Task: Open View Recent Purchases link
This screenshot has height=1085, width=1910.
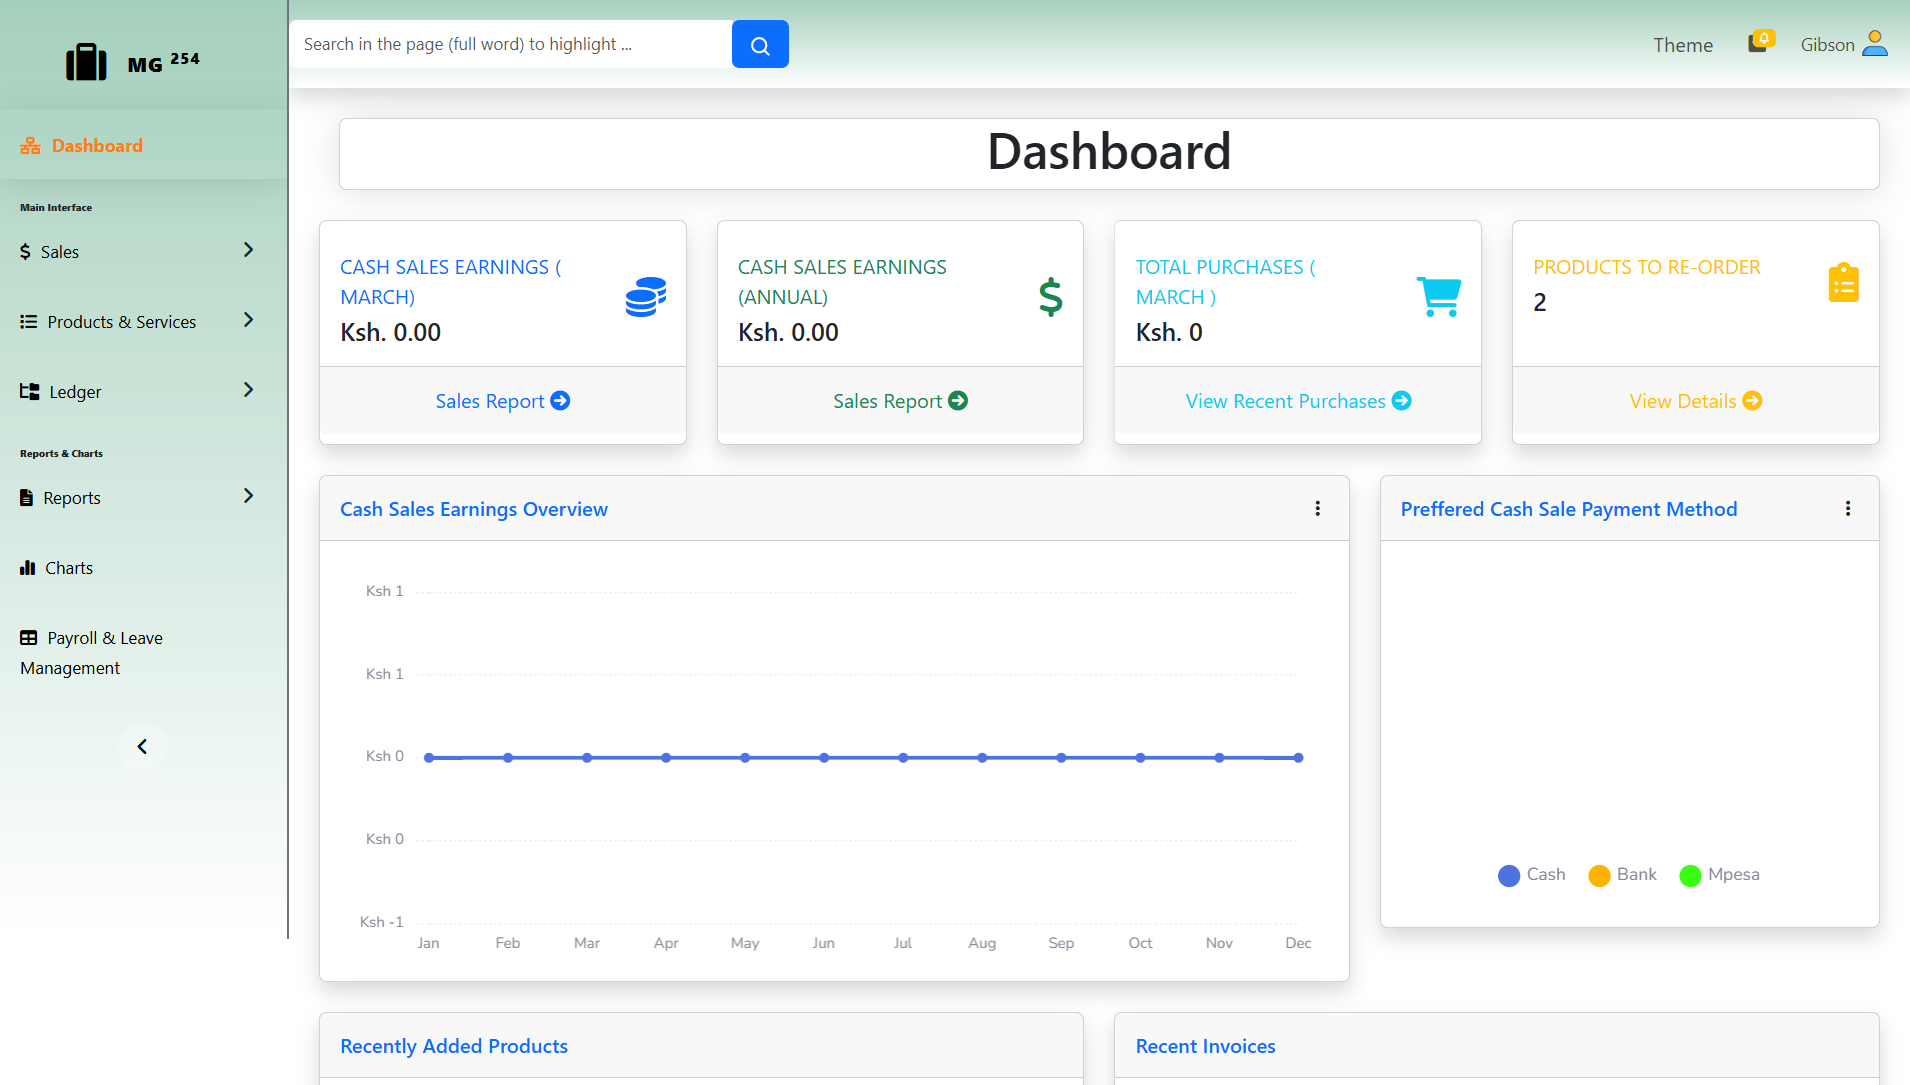Action: click(1297, 401)
